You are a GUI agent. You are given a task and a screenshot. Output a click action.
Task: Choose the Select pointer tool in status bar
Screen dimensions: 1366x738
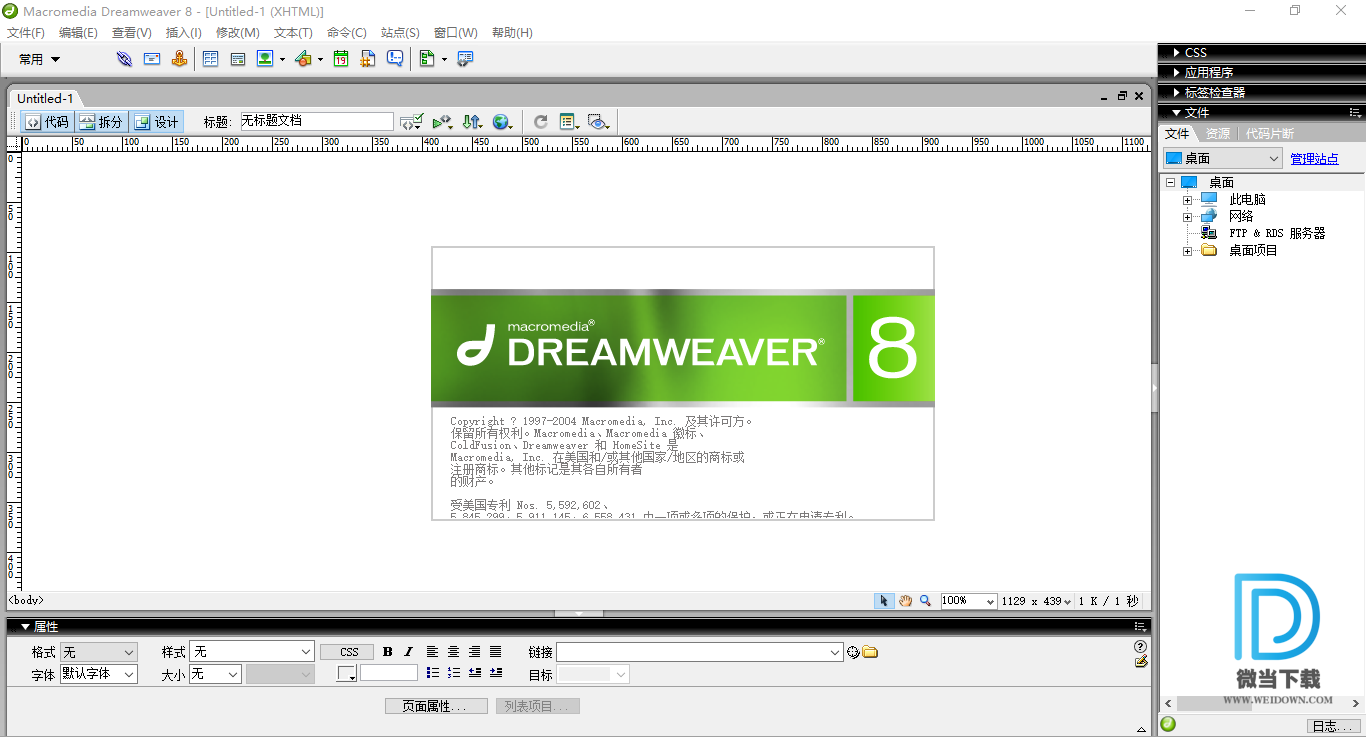[884, 601]
